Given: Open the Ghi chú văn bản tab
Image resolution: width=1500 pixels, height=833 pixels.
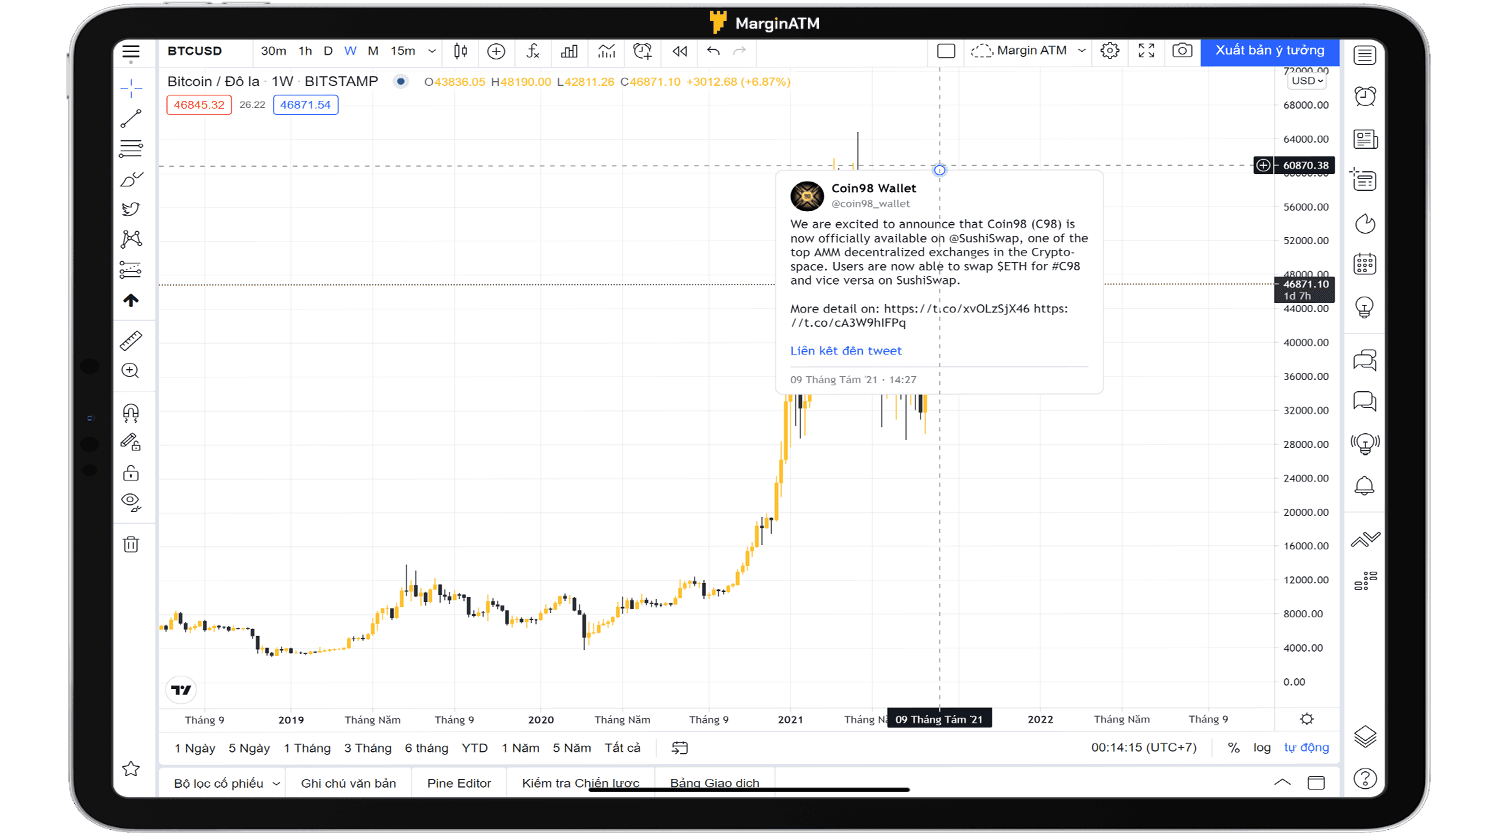Looking at the screenshot, I should point(348,784).
